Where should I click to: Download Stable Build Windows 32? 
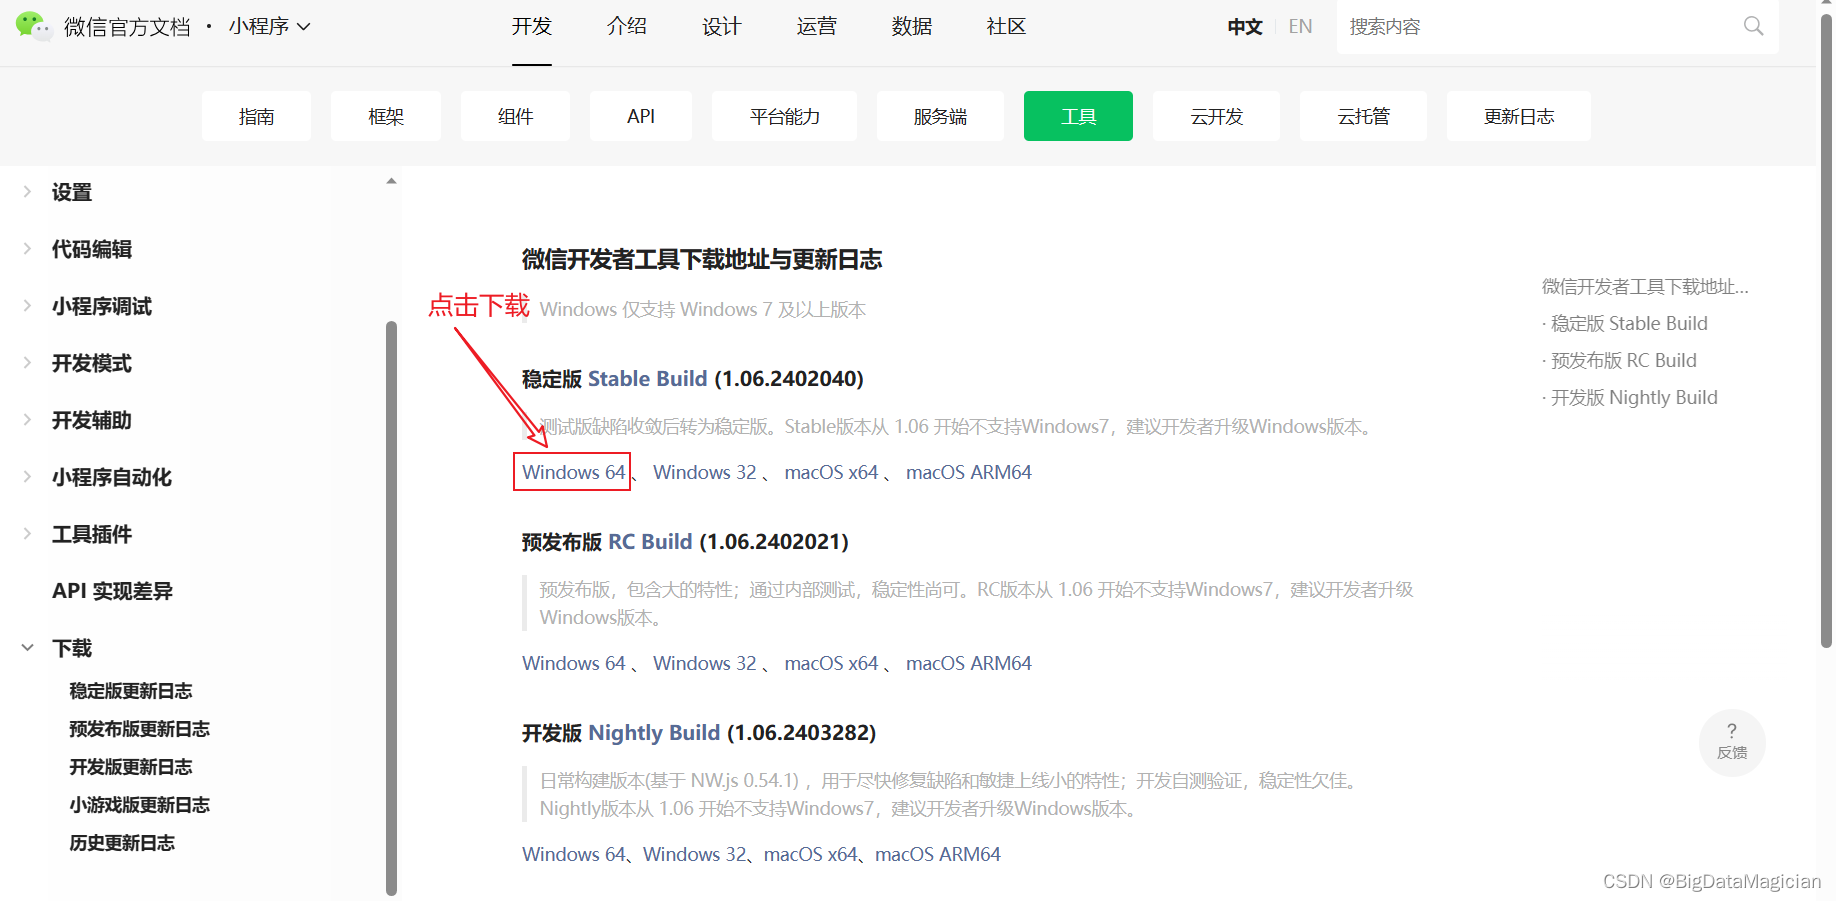click(705, 472)
